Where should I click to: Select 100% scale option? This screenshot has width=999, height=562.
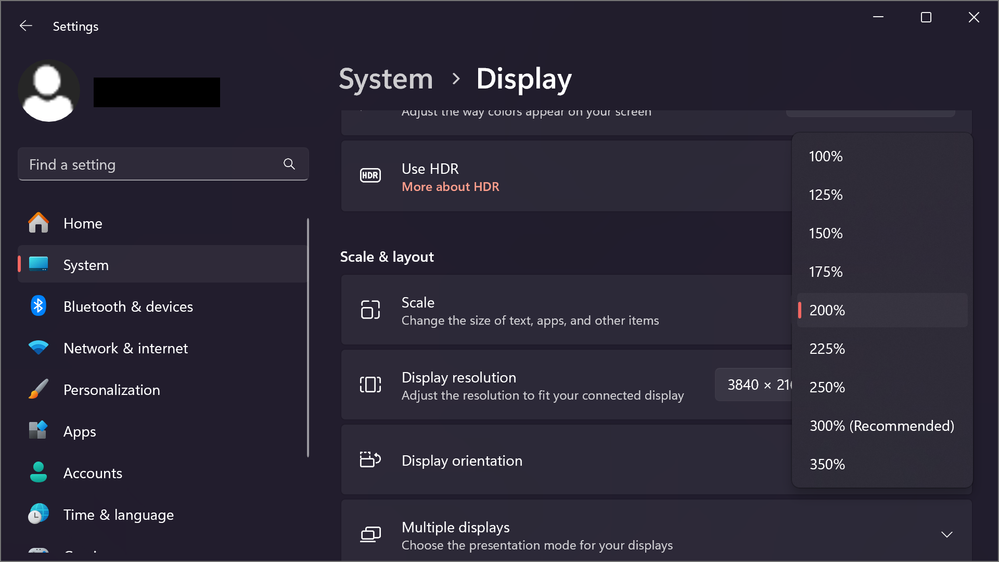826,156
